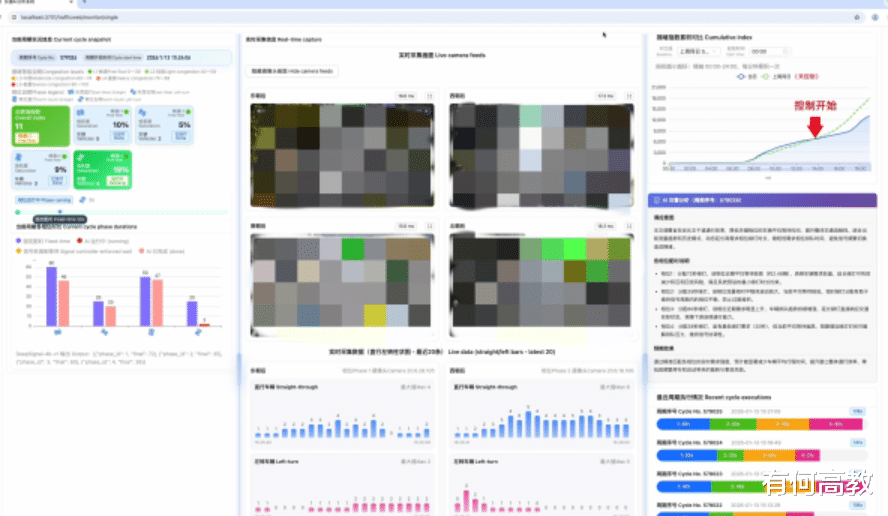Viewport: 888px width, 516px height.
Task: Click the green Overall index card
Action: tap(41, 126)
